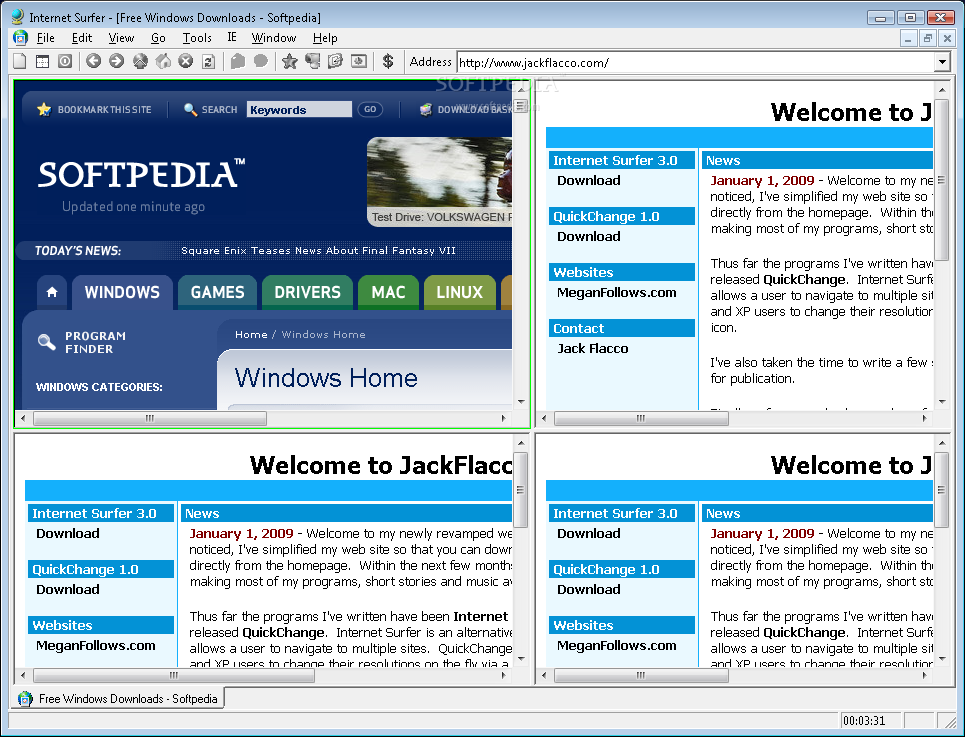Click the computer monitor toolbar icon
The image size is (965, 737).
[313, 61]
